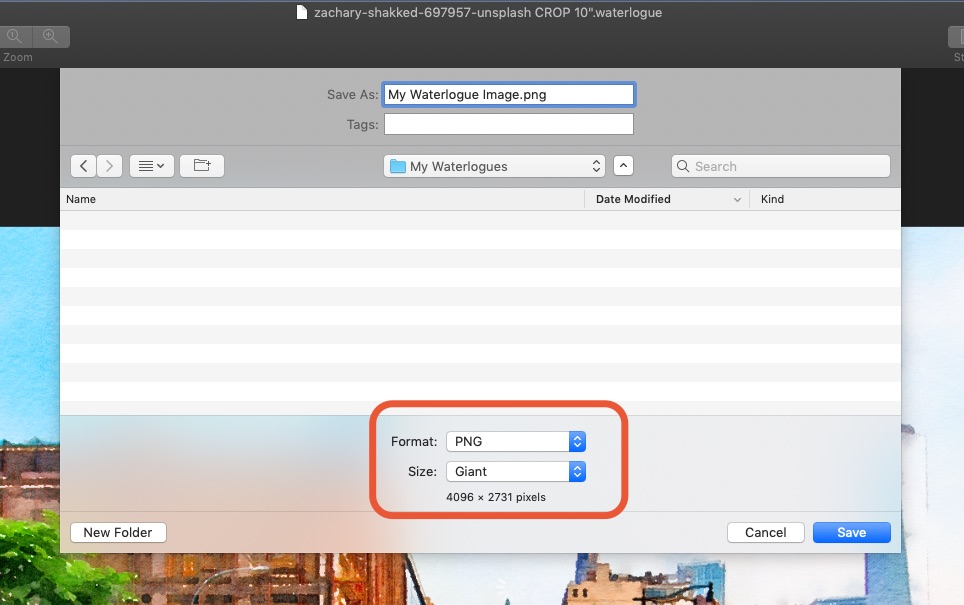Click the zoom out magnifier icon

[14, 37]
